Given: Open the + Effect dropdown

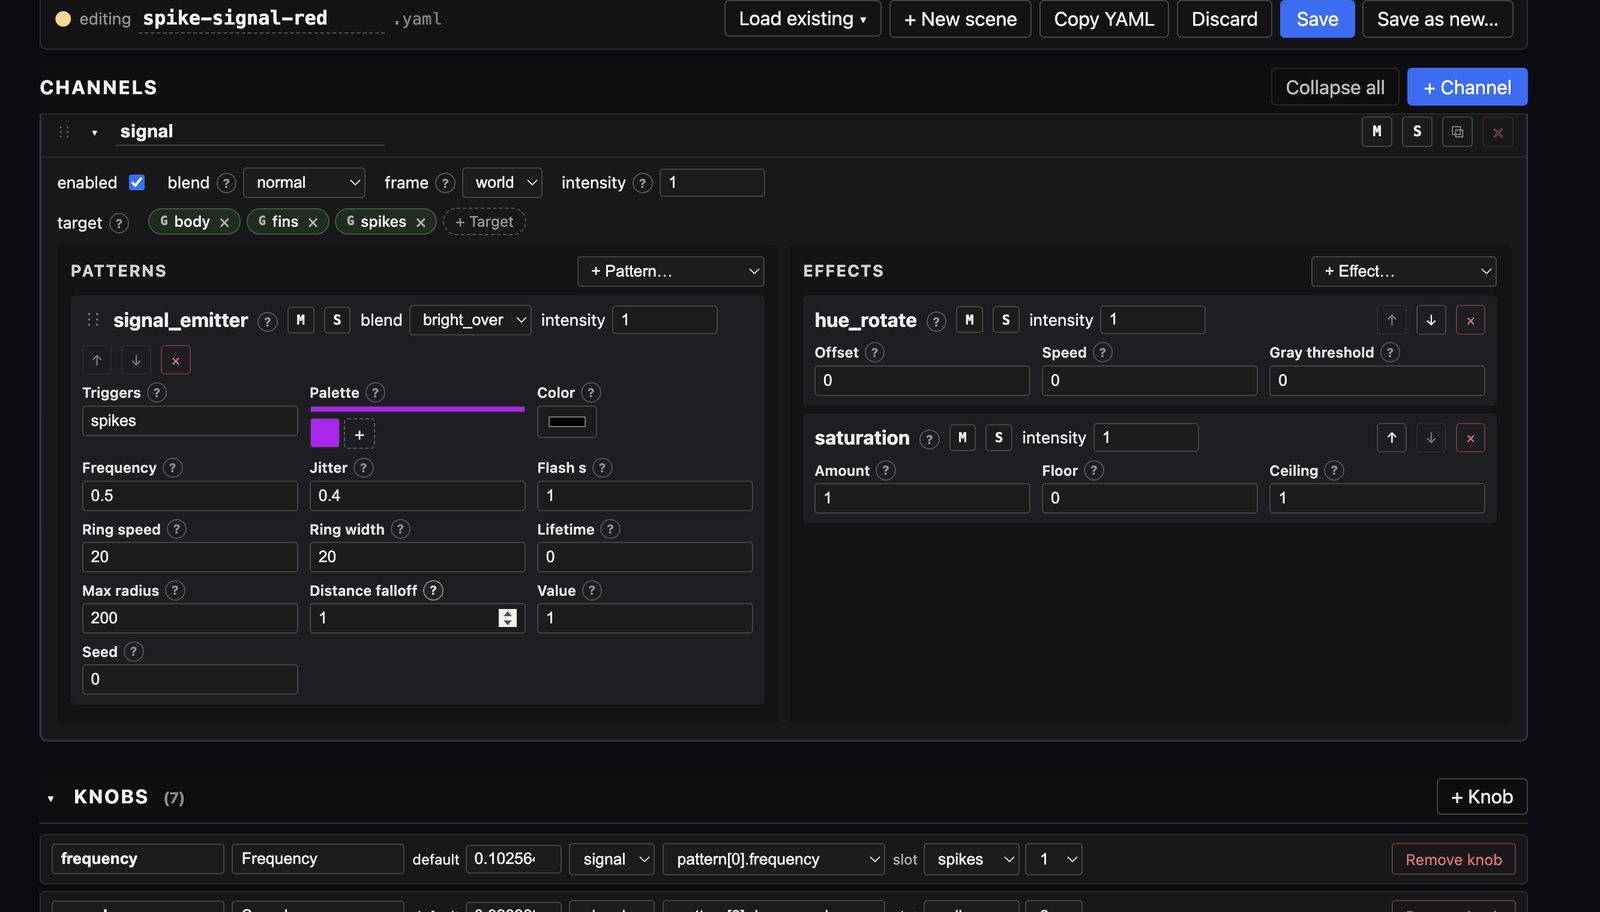Looking at the screenshot, I should point(1404,271).
